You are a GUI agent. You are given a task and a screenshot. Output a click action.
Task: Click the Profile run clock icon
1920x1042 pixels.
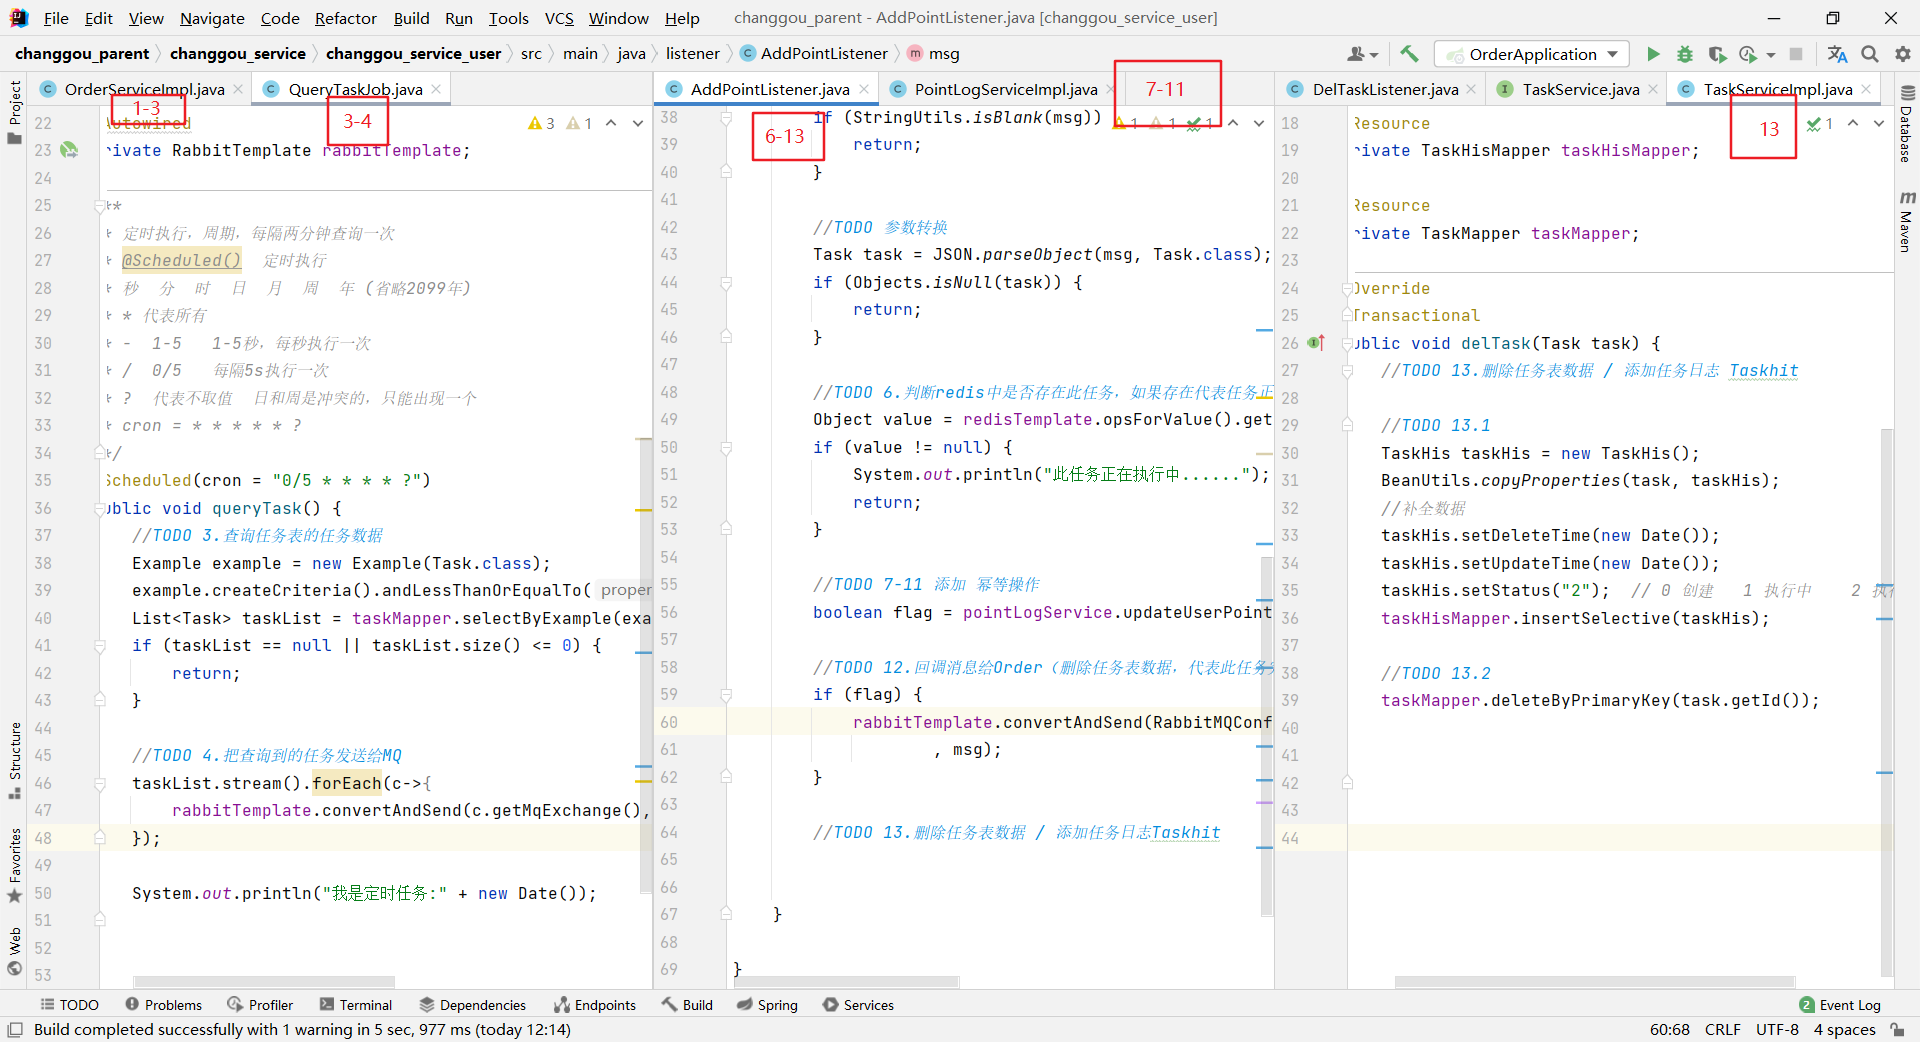1748,54
